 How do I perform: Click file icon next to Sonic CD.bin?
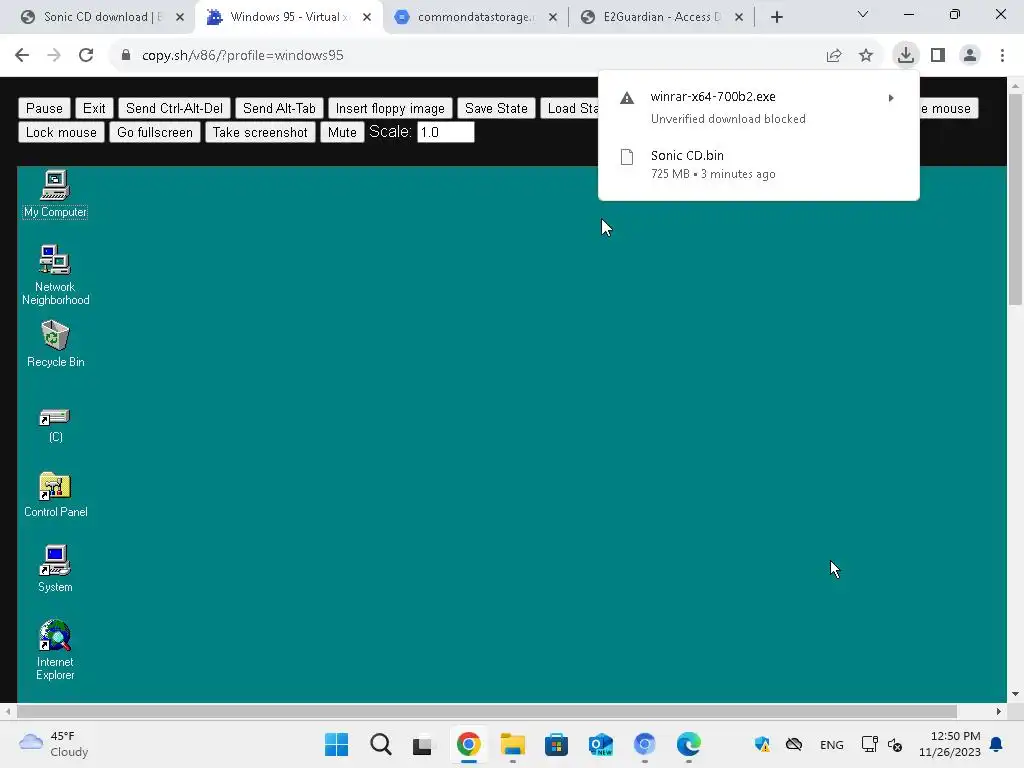(627, 157)
